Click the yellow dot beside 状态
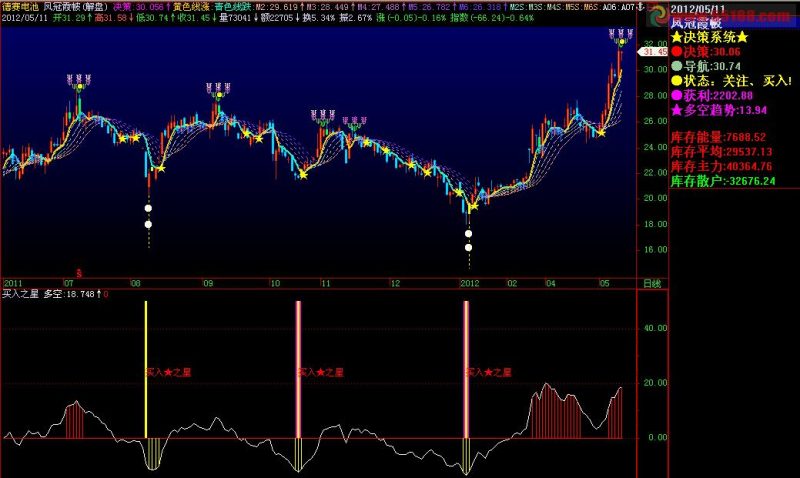 (x=677, y=81)
